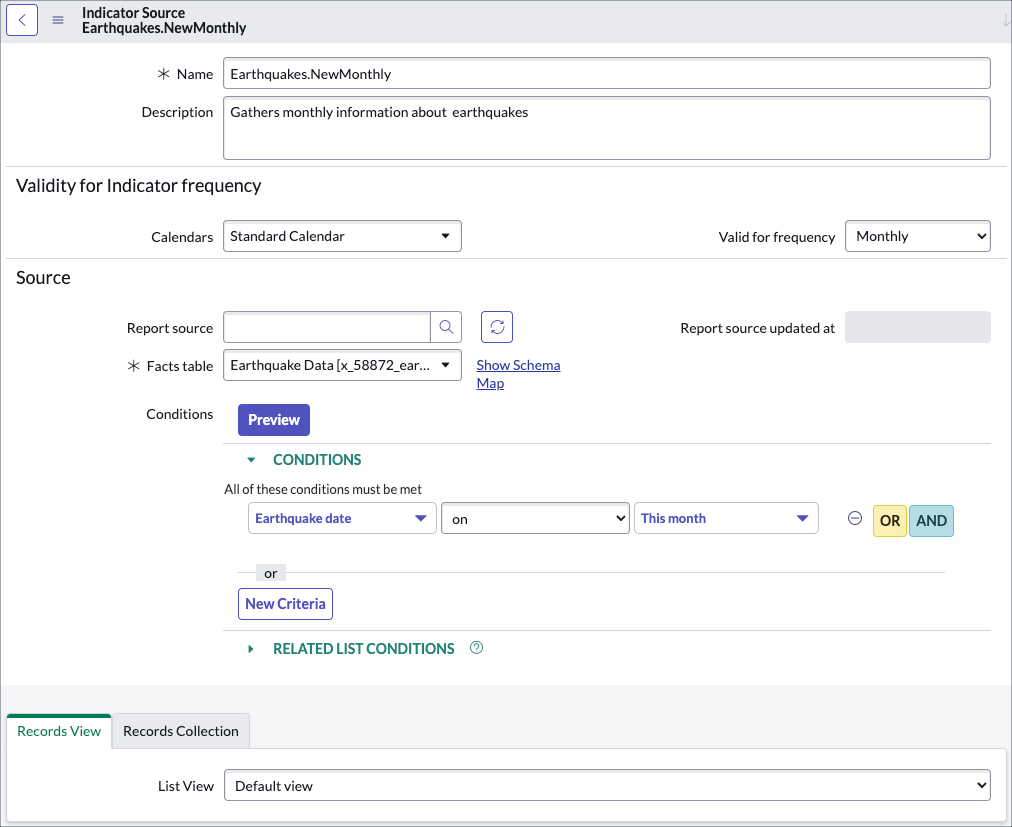Open the Report source record lookup magnifier
1012x827 pixels.
point(446,327)
